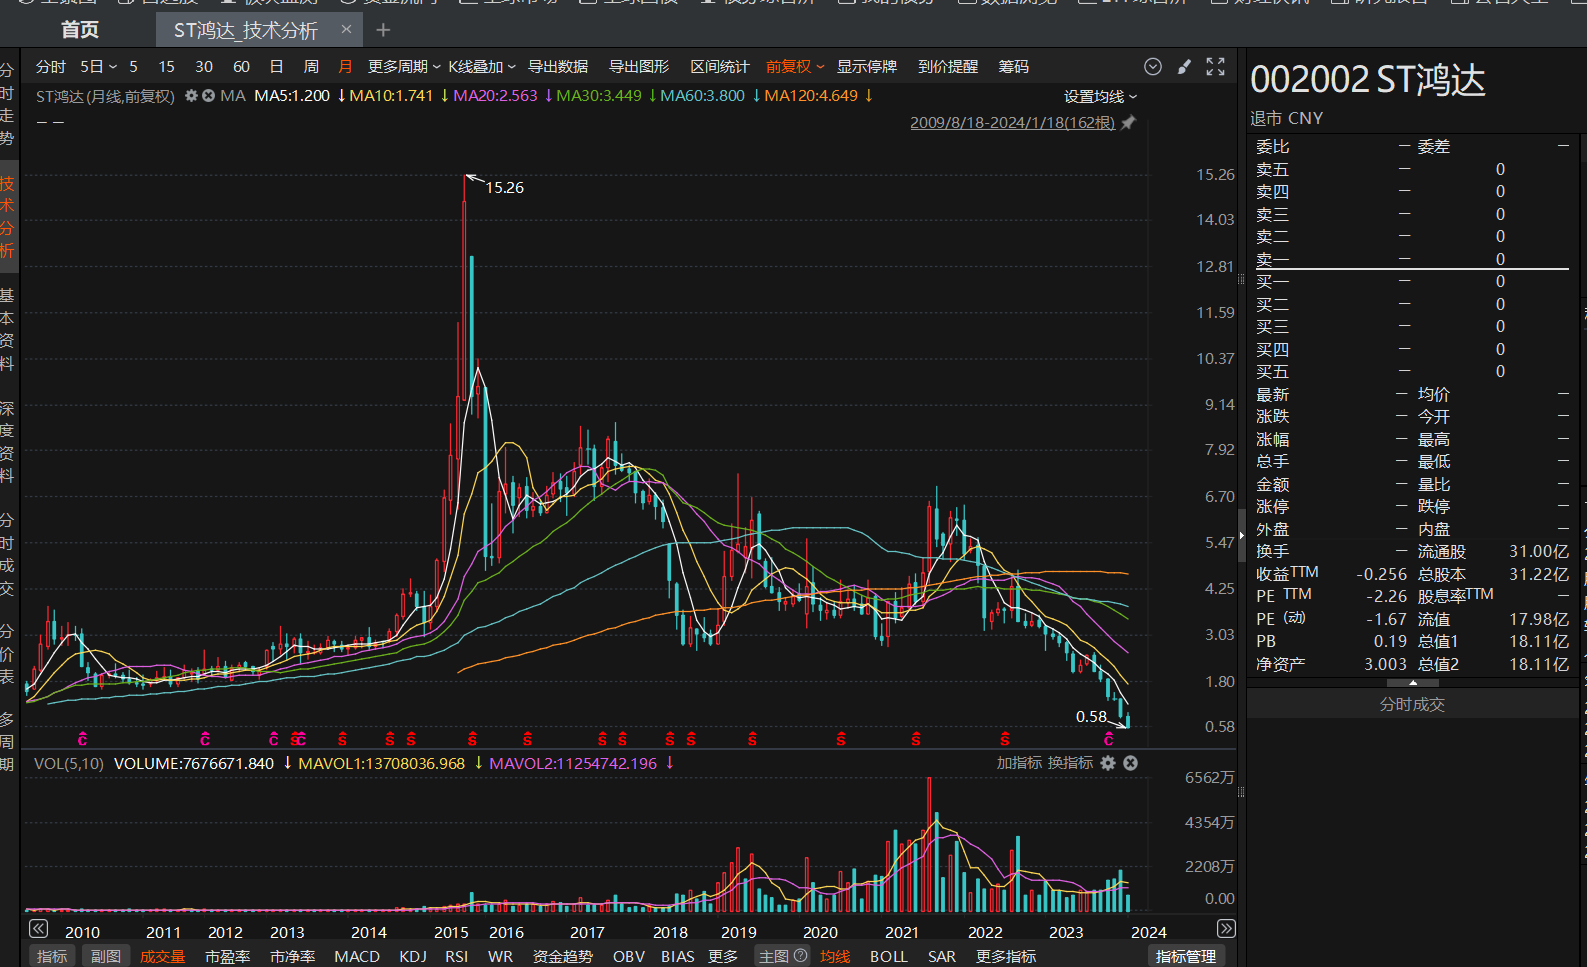This screenshot has height=967, width=1587.
Task: Remove the MA indicator with its X icon
Action: click(208, 96)
